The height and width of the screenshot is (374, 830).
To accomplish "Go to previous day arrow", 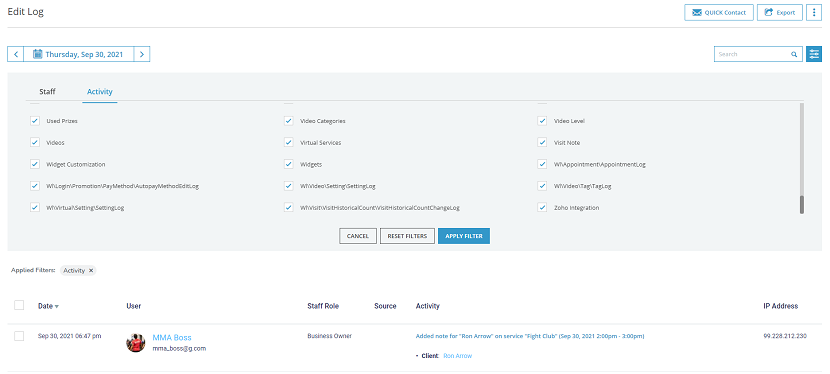I will 15,54.
